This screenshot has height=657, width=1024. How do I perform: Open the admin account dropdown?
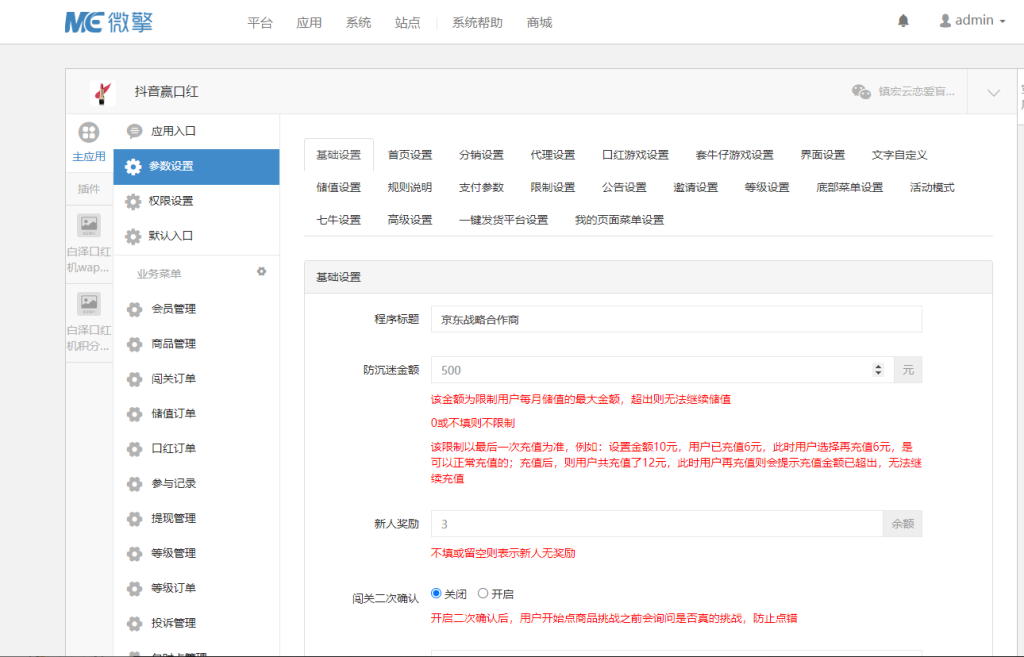pyautogui.click(x=970, y=19)
